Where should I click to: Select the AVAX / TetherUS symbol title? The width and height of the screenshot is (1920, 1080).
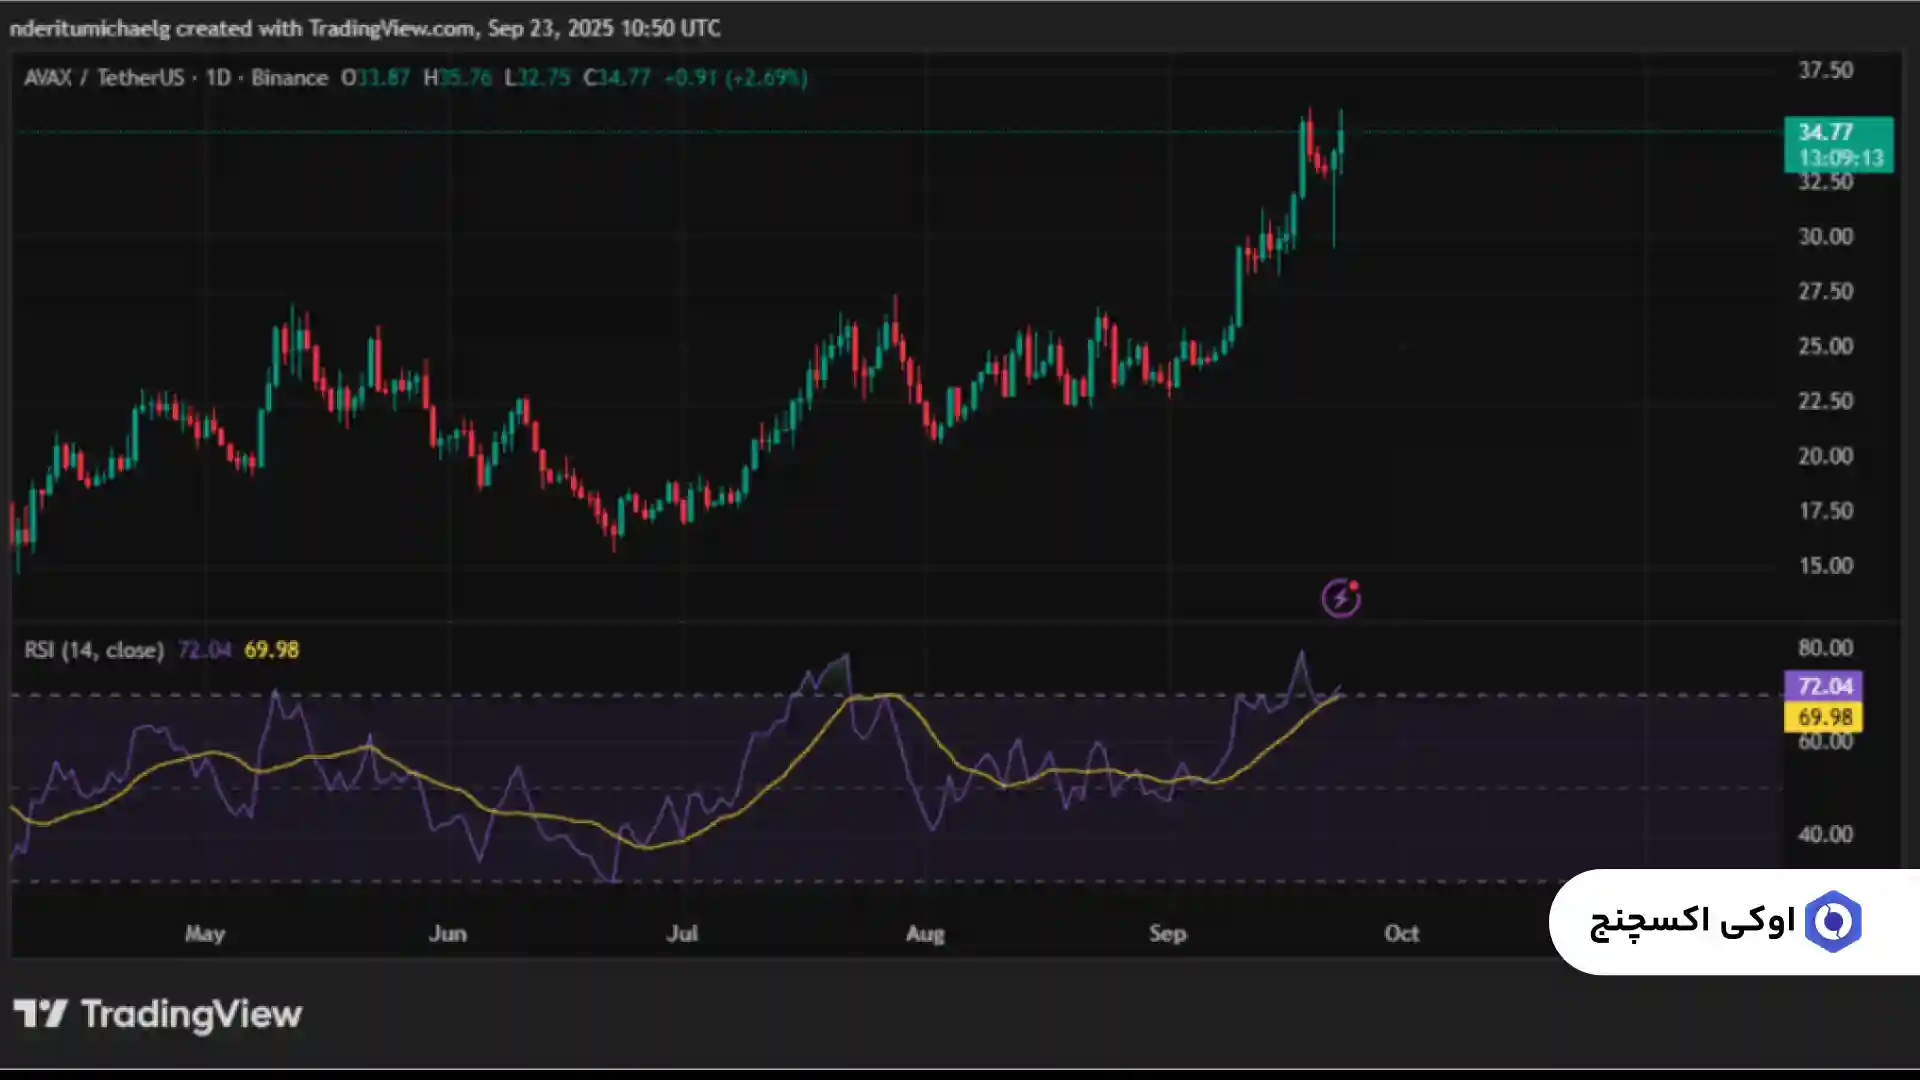[x=104, y=78]
